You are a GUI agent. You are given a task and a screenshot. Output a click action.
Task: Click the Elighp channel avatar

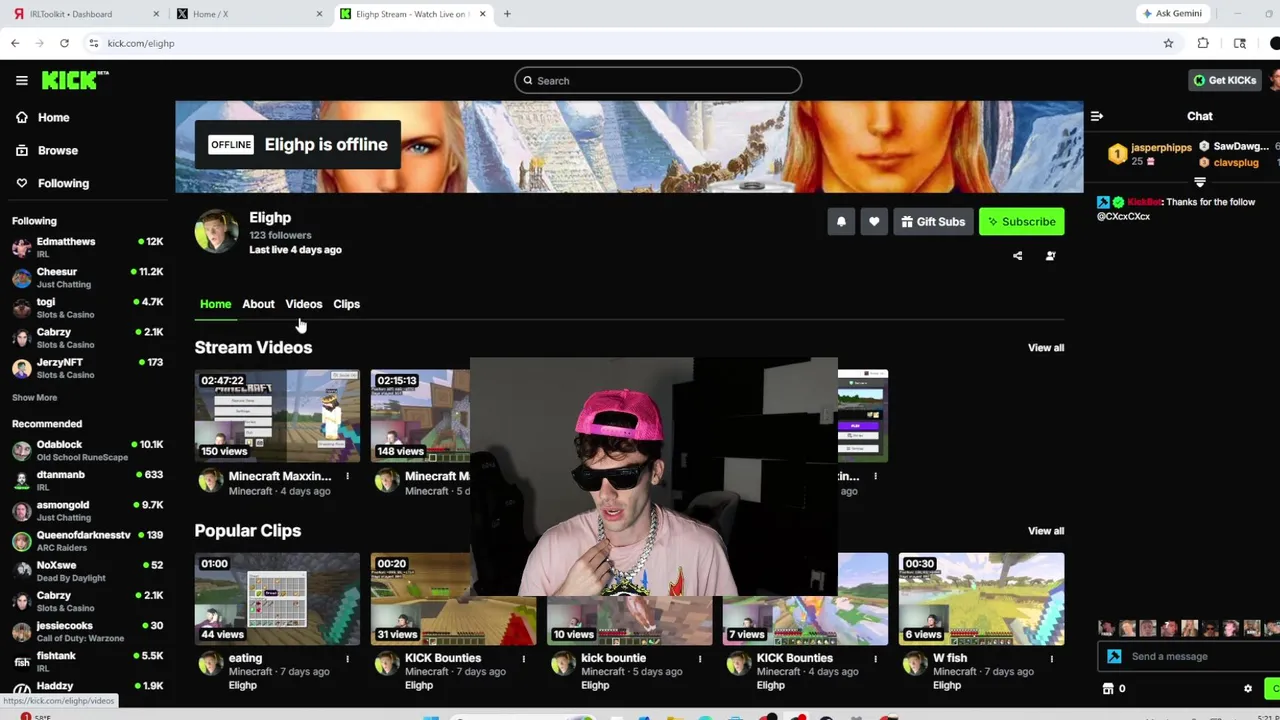pos(217,232)
